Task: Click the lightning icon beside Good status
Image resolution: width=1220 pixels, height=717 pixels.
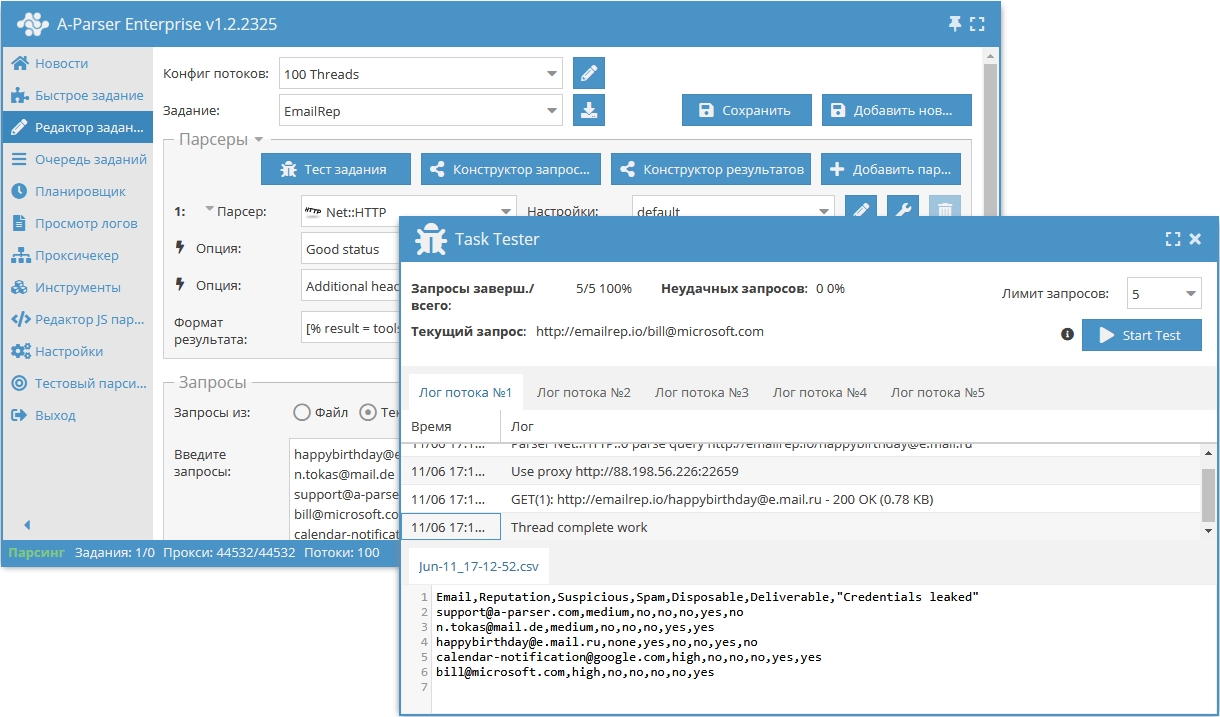Action: 180,247
